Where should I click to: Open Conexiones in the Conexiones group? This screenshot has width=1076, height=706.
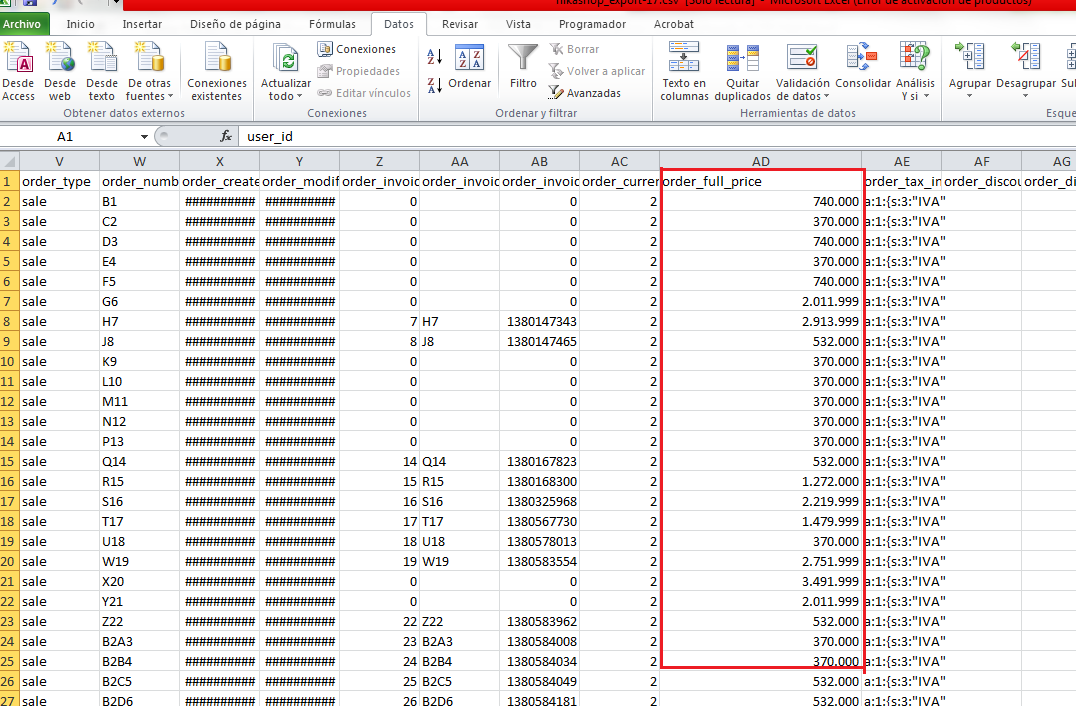click(357, 49)
